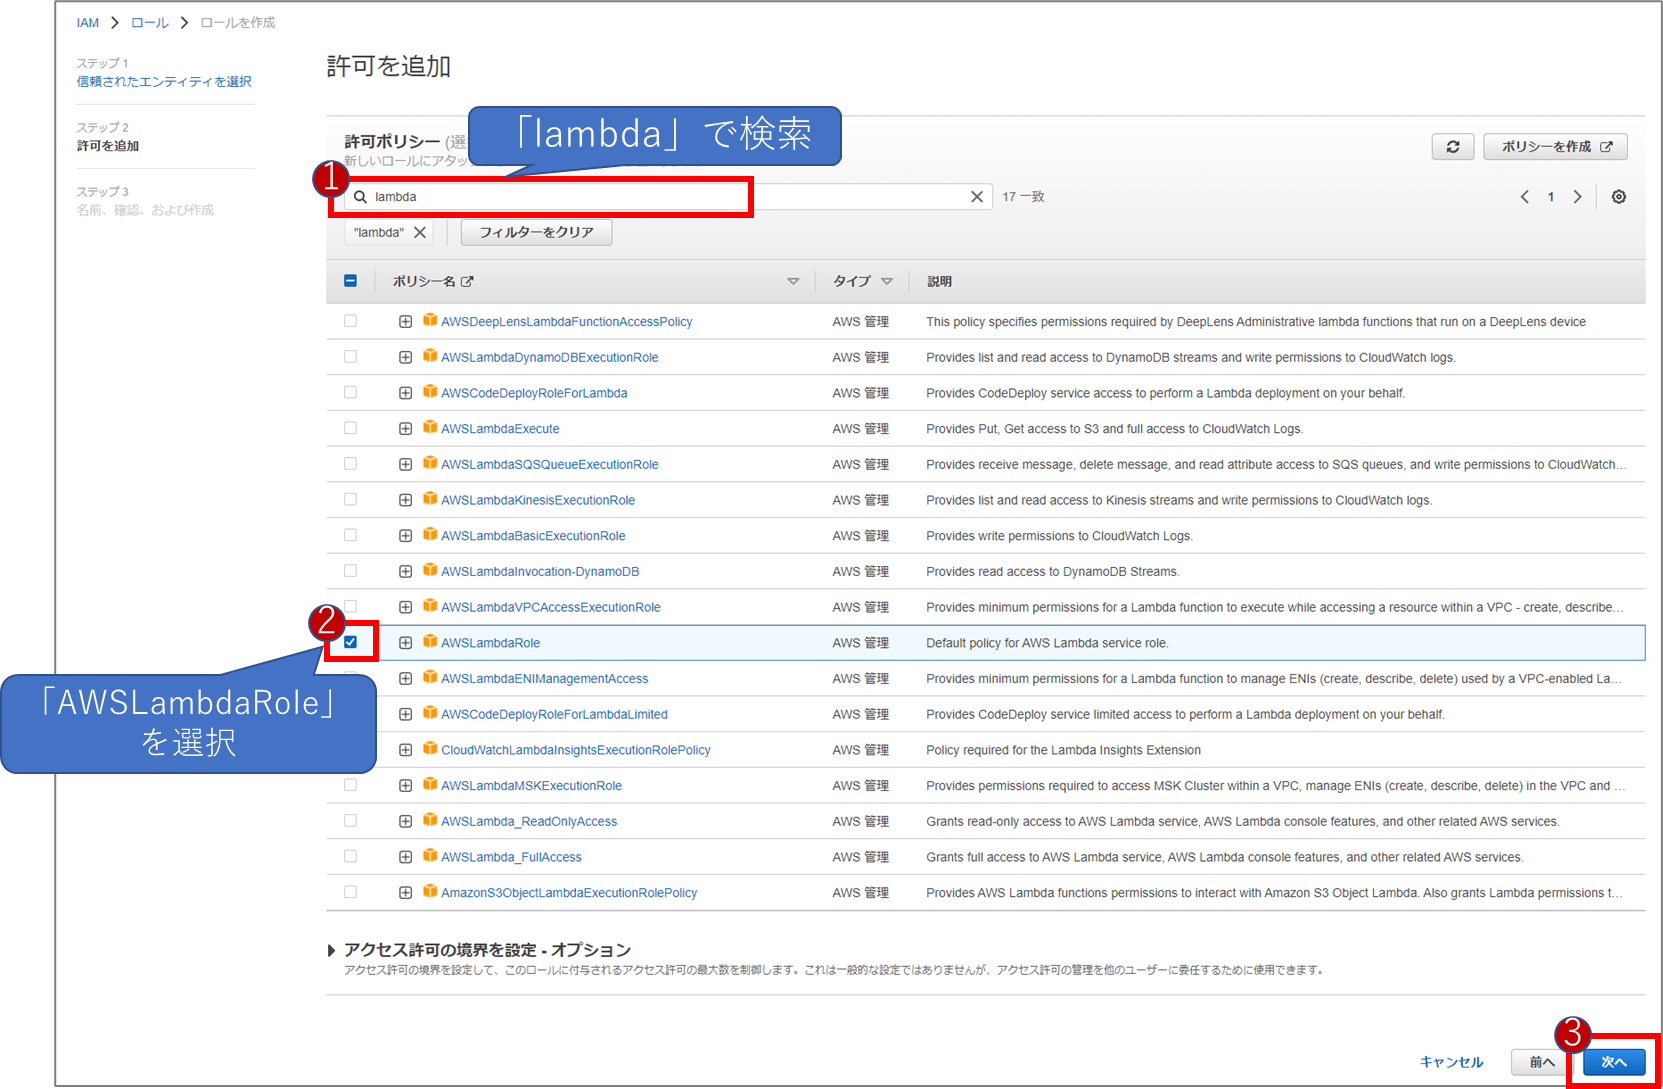Click policy cube icon for AWSLambdaSQSQueueExecutionRole
Viewport: 1663px width, 1089px height.
430,463
